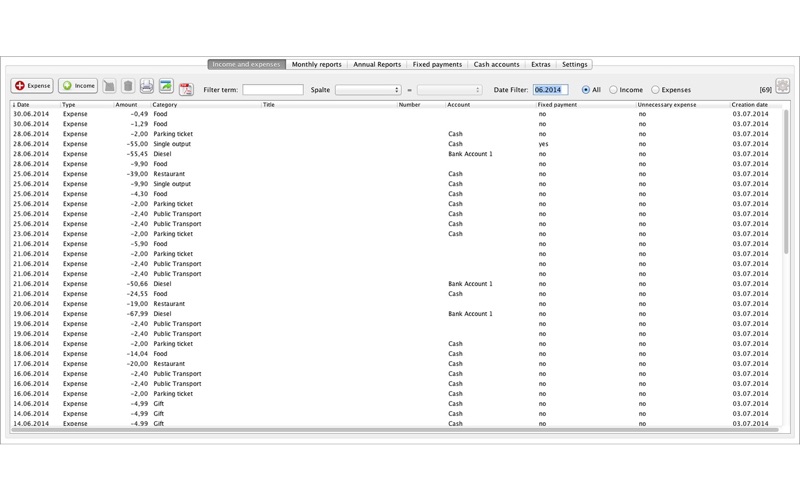Select the -20,00 Restaurant entry on 17.06.2014

pyautogui.click(x=396, y=364)
